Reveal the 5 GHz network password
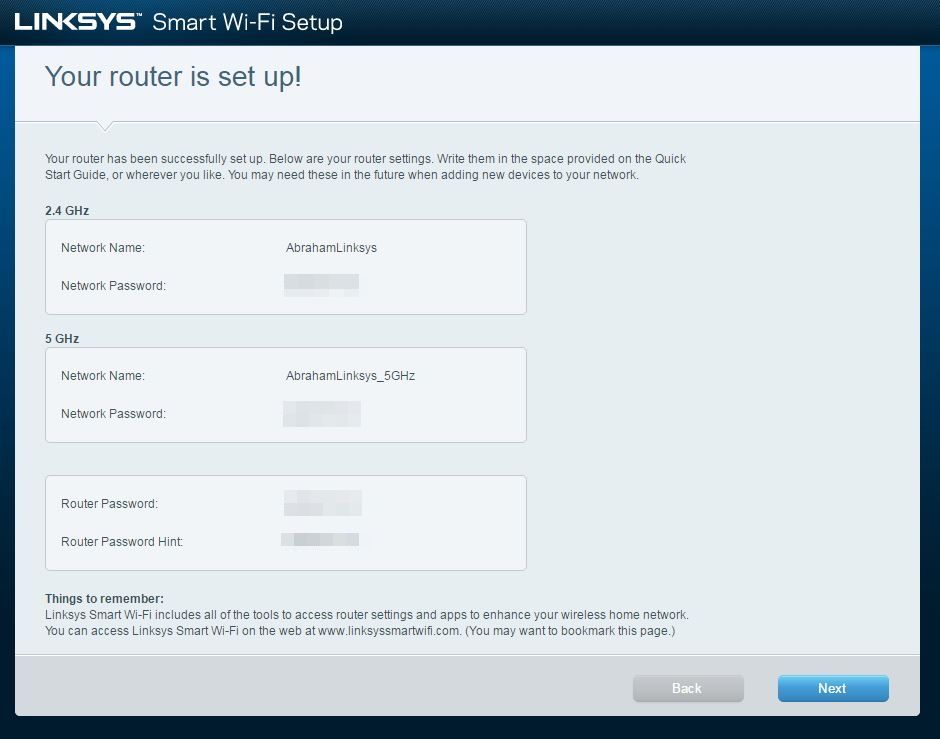This screenshot has width=940, height=739. tap(322, 413)
